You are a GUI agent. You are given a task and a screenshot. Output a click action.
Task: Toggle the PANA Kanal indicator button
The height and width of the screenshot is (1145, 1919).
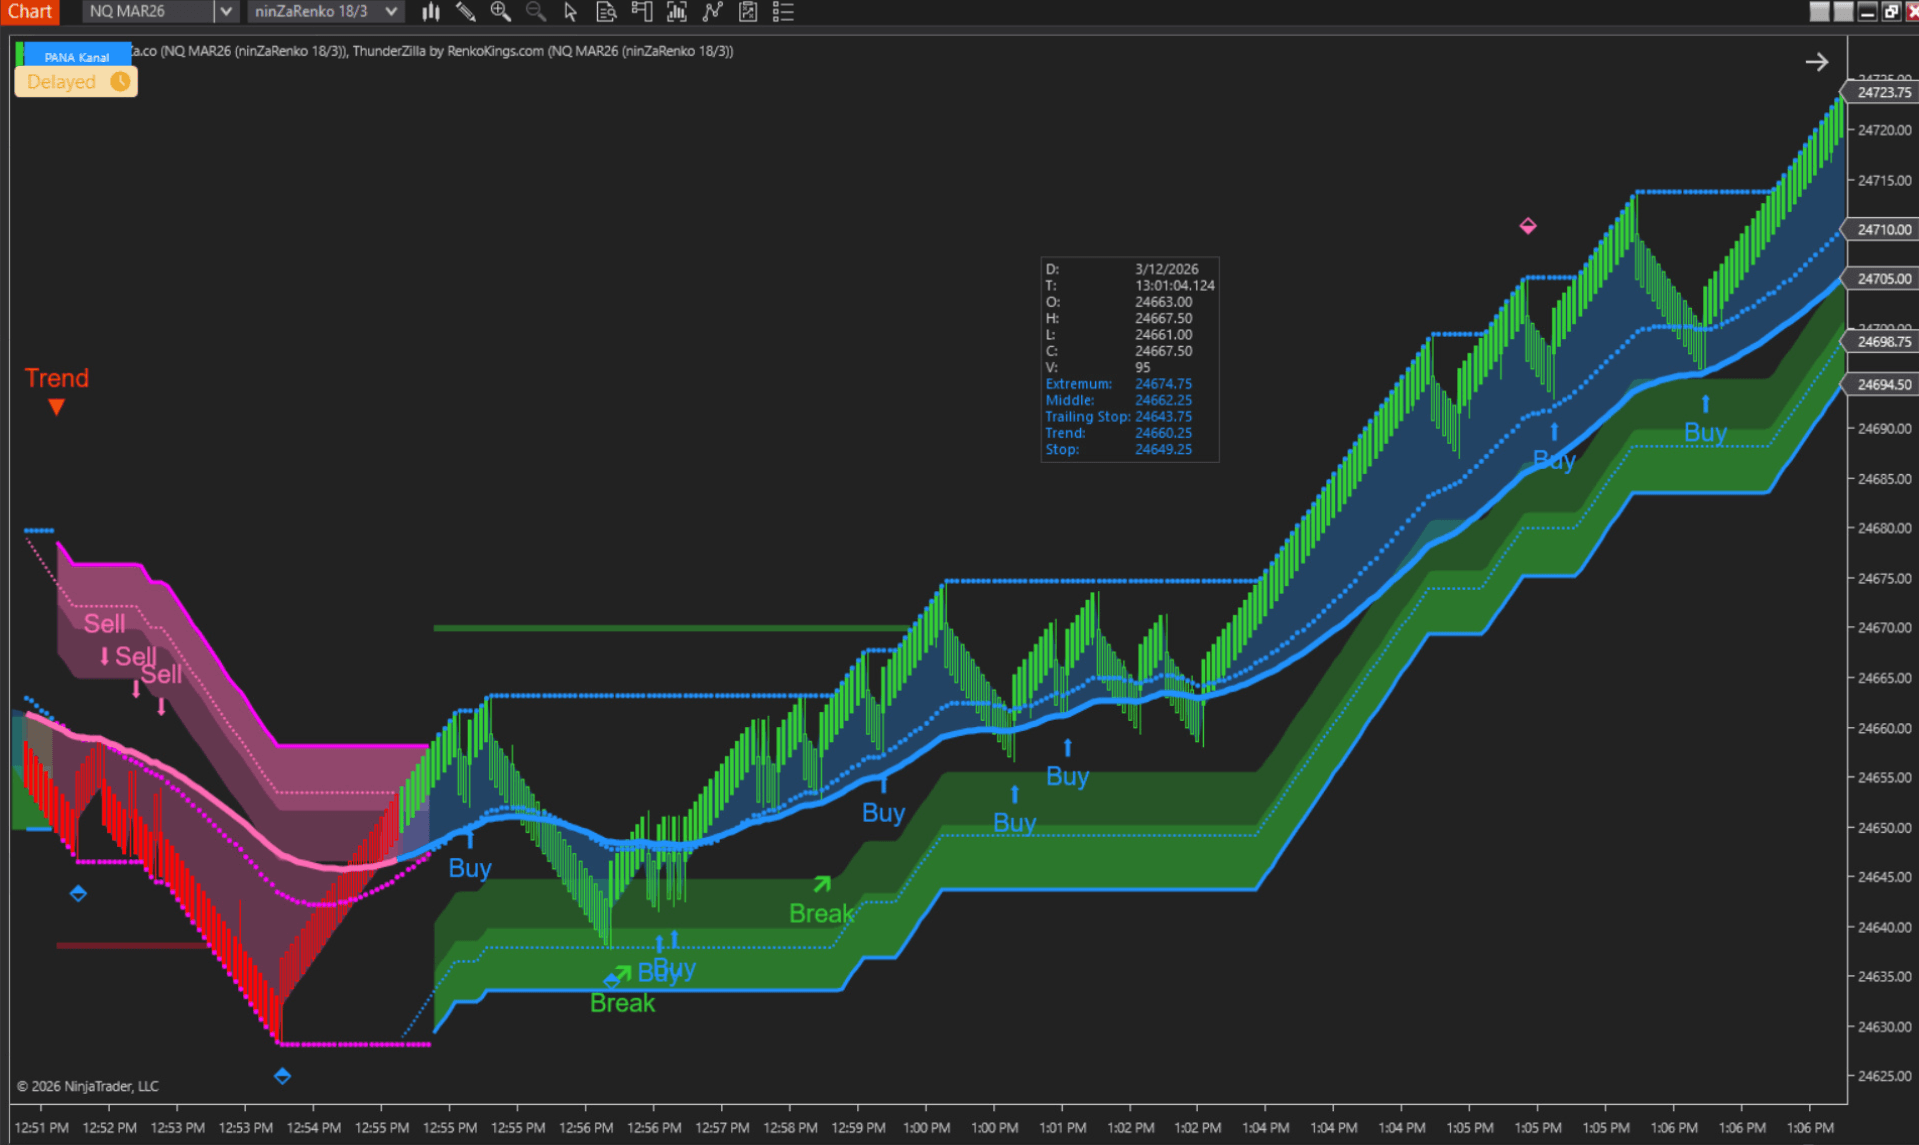click(76, 56)
